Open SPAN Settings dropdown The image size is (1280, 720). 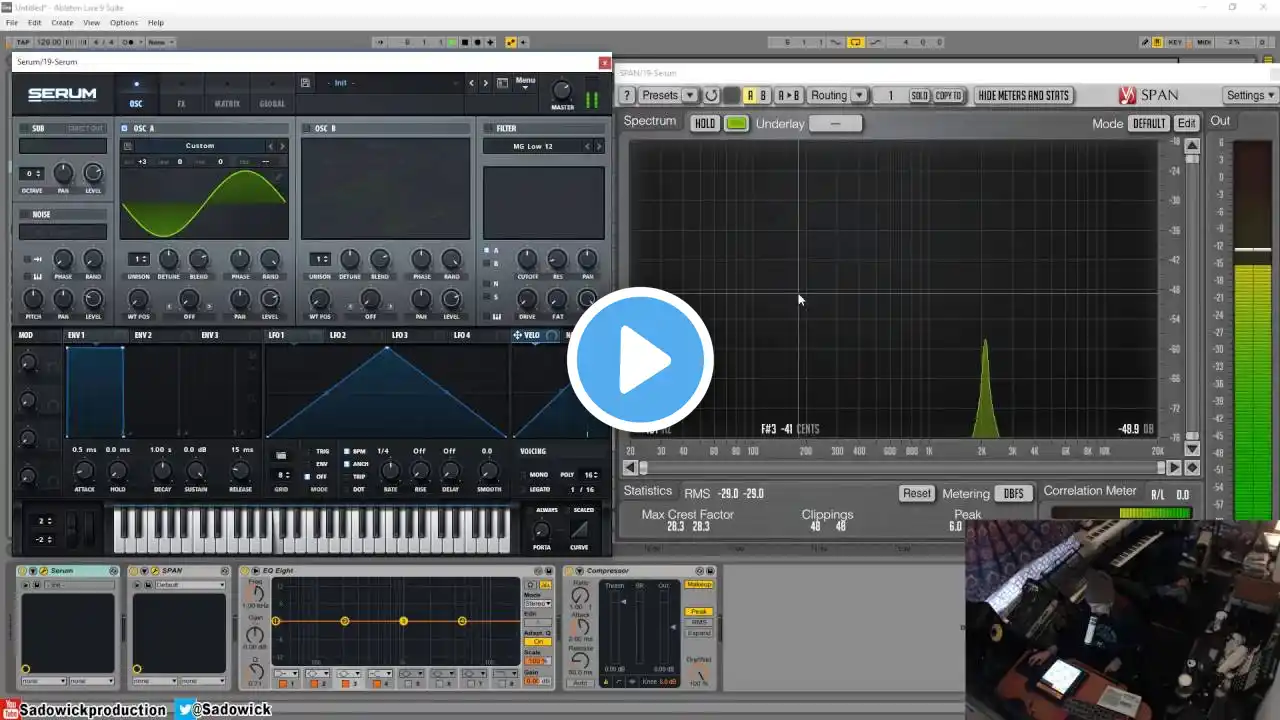point(1251,96)
